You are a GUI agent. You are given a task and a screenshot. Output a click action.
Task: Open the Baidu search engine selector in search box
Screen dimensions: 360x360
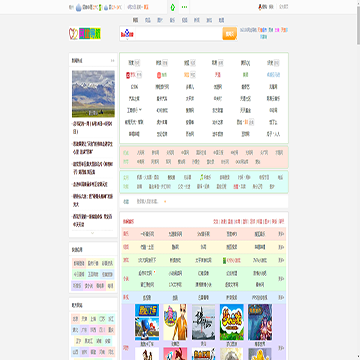click(x=127, y=34)
